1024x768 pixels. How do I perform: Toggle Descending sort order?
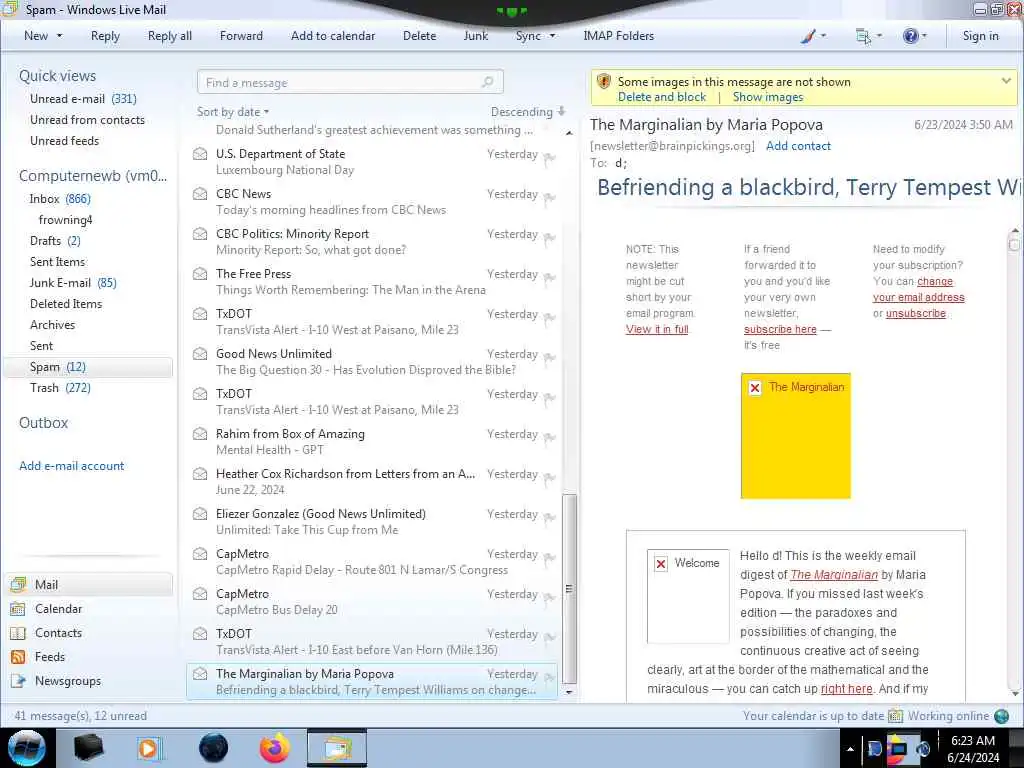tap(528, 112)
